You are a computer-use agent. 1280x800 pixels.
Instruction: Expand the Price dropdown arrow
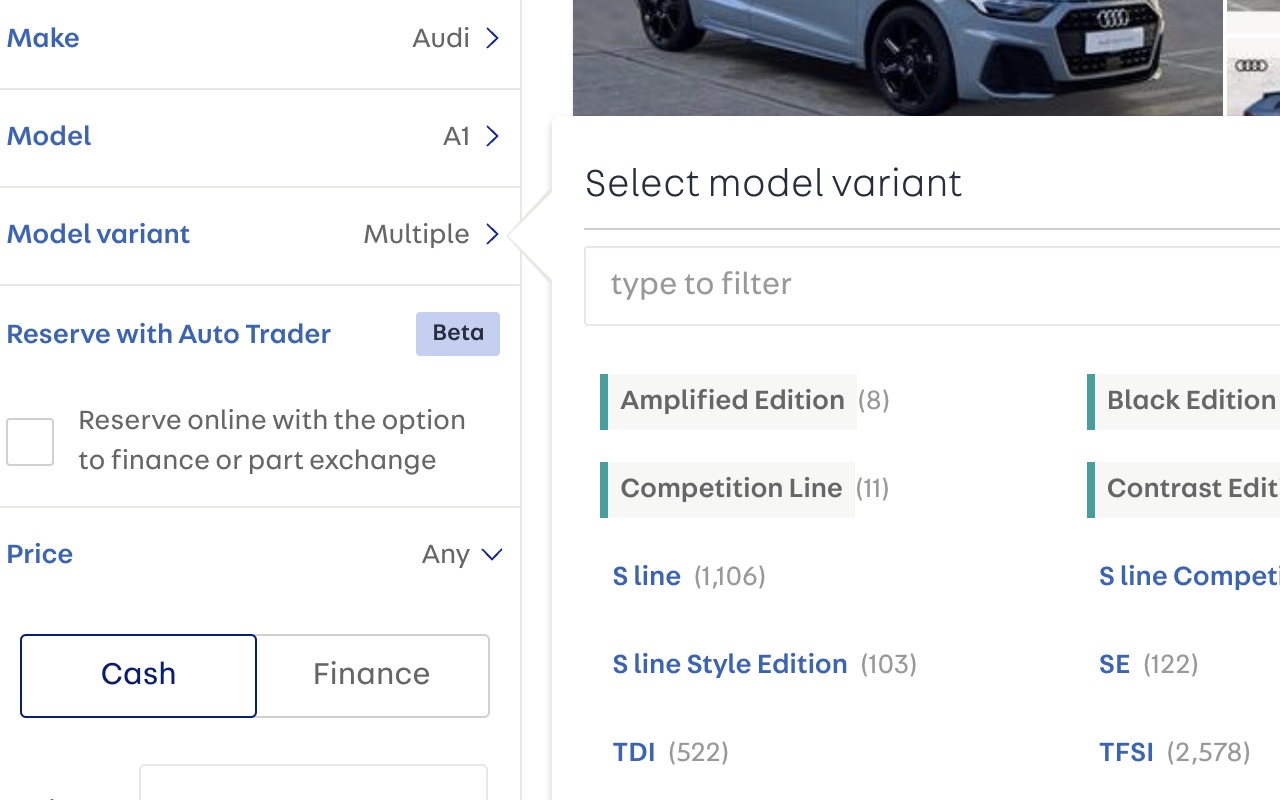492,554
